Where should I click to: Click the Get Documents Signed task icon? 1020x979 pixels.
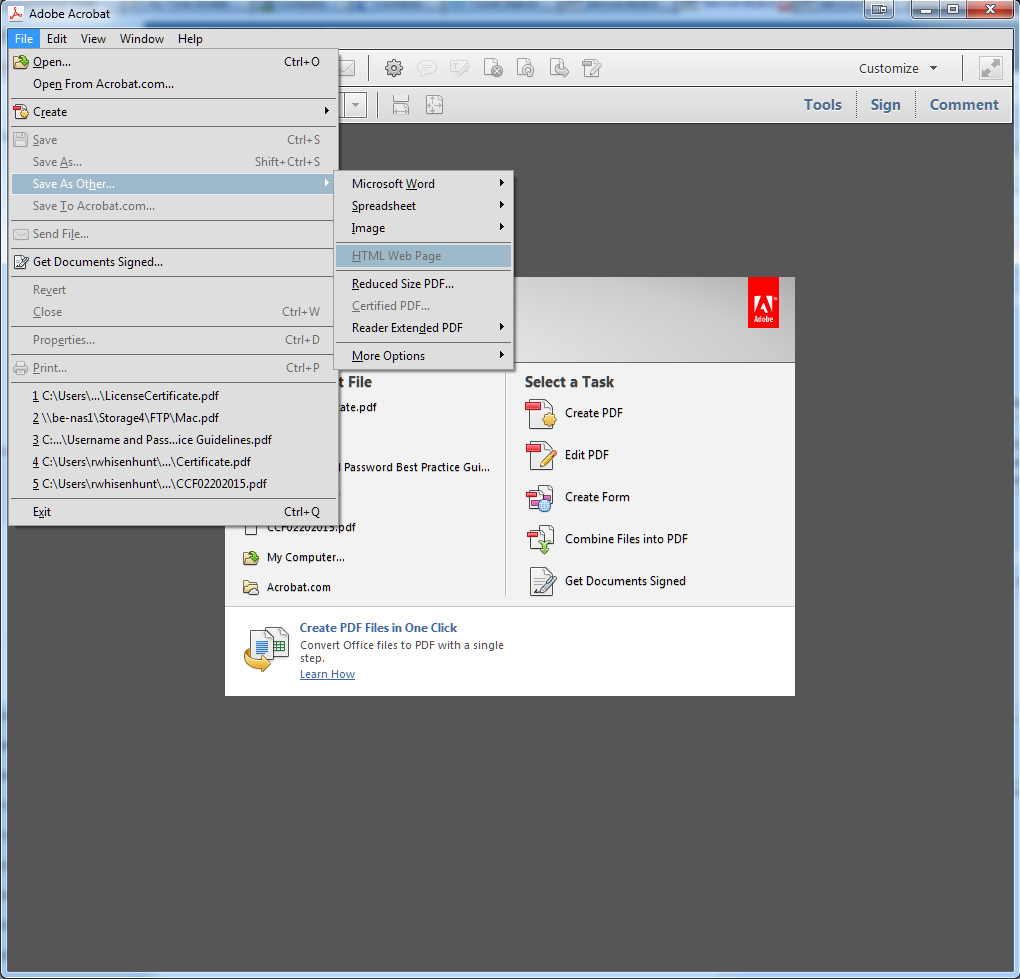(541, 581)
